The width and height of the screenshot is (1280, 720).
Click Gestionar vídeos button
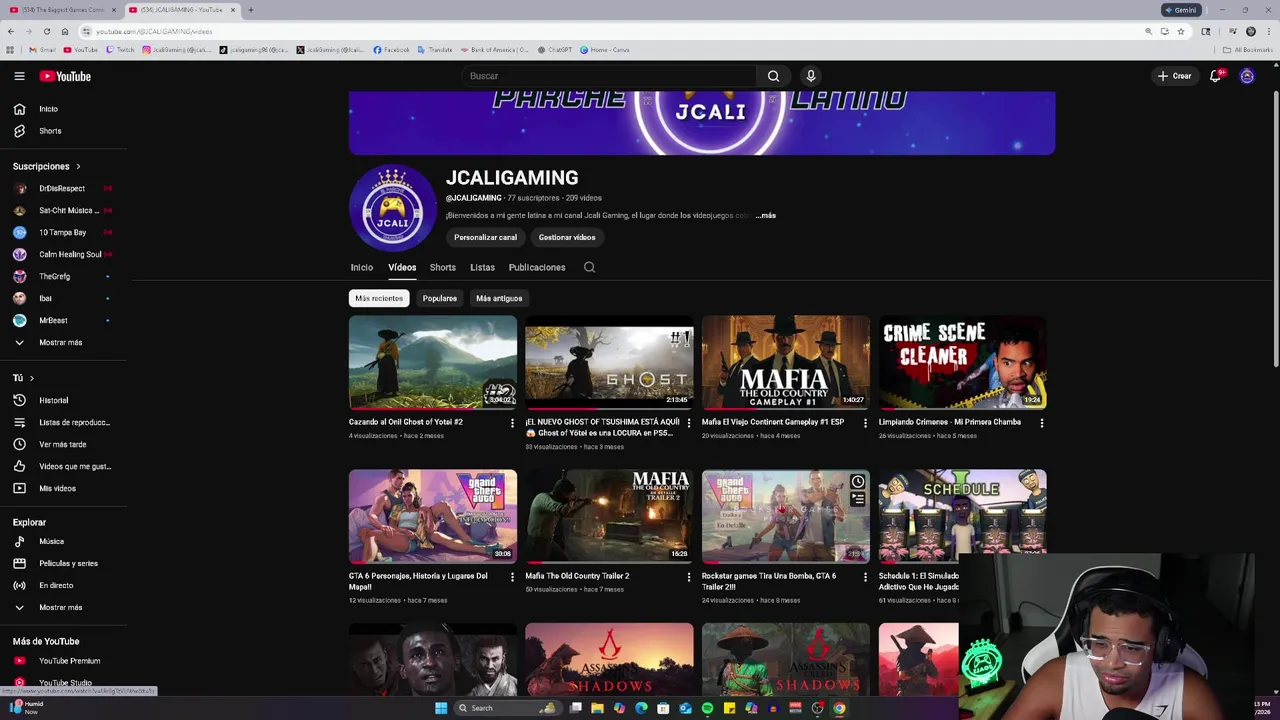(567, 237)
